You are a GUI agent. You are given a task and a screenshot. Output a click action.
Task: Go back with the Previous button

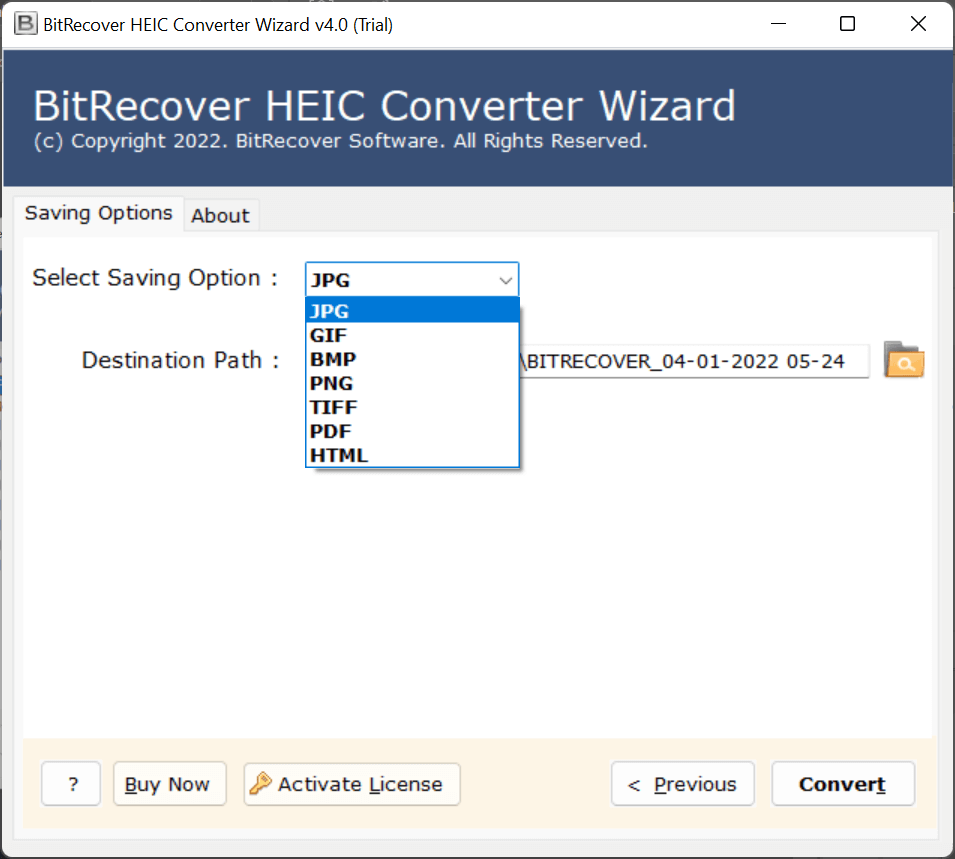pos(683,784)
